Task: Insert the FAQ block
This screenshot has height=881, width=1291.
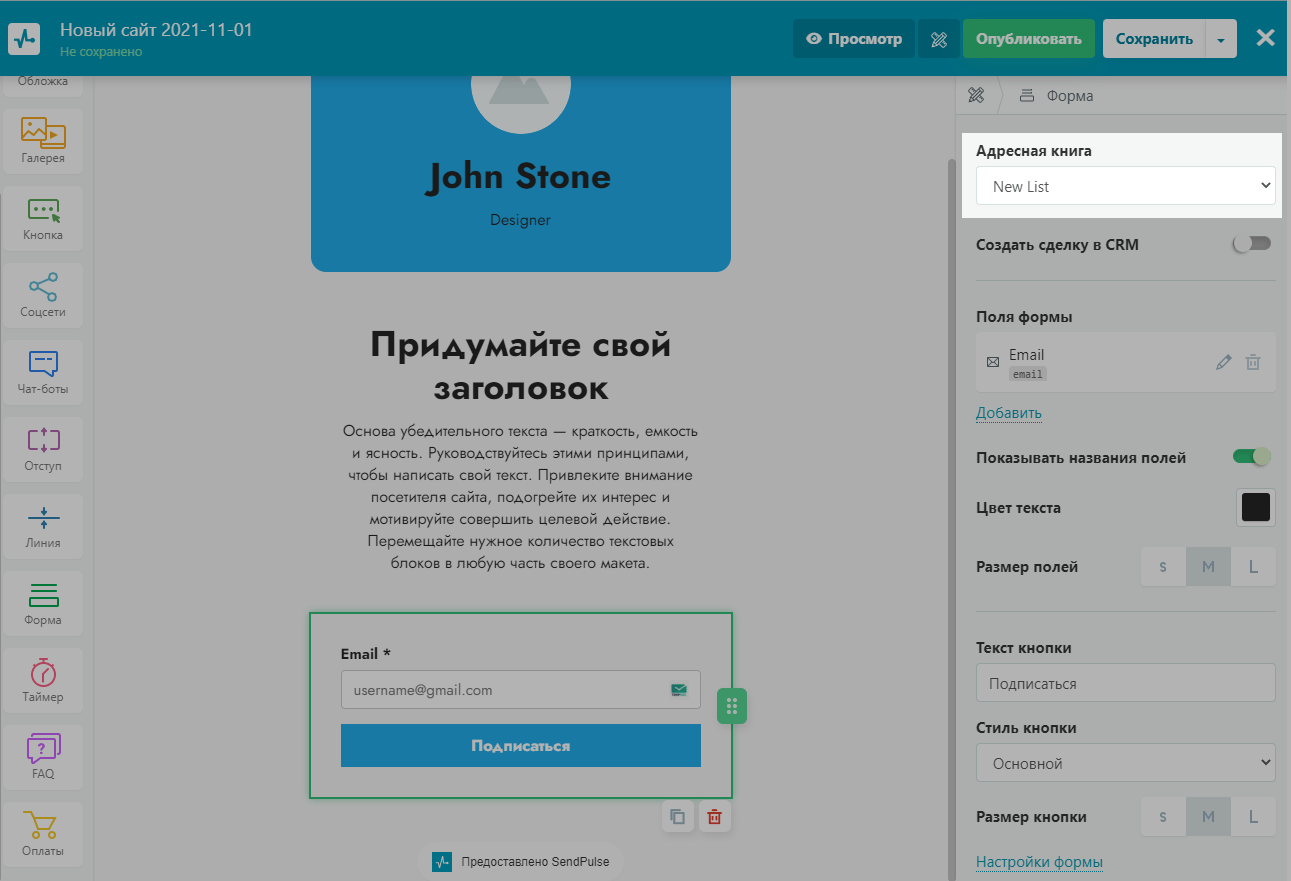Action: click(43, 756)
